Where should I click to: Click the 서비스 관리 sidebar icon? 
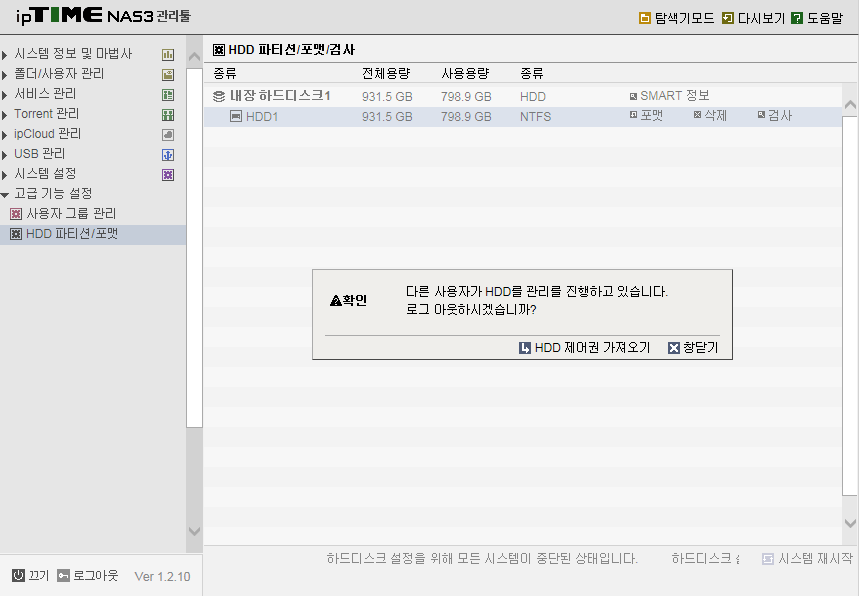point(168,95)
